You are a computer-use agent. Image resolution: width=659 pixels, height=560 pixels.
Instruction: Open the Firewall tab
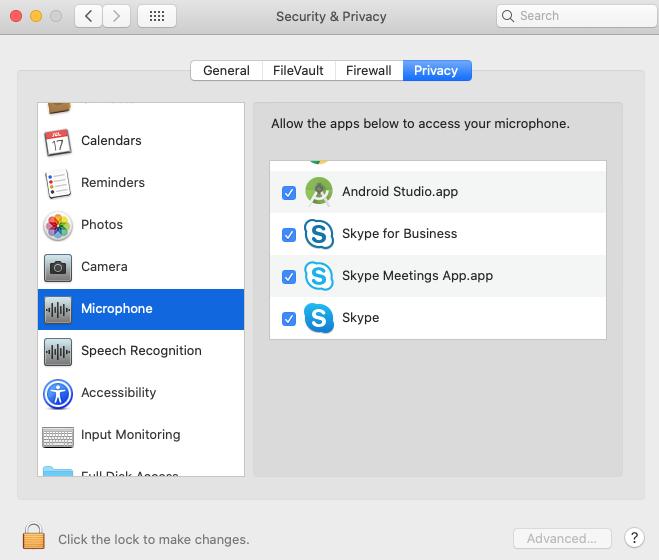(x=369, y=71)
